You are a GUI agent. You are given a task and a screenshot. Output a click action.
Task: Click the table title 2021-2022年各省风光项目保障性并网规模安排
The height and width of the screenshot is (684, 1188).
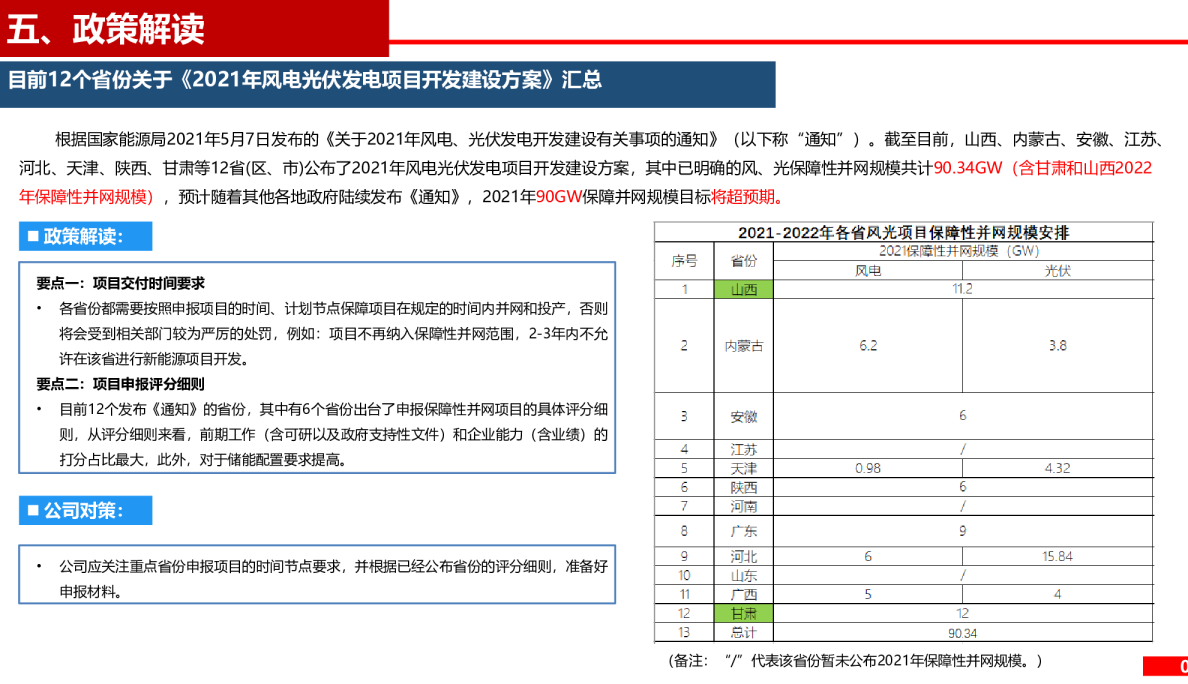tap(903, 232)
